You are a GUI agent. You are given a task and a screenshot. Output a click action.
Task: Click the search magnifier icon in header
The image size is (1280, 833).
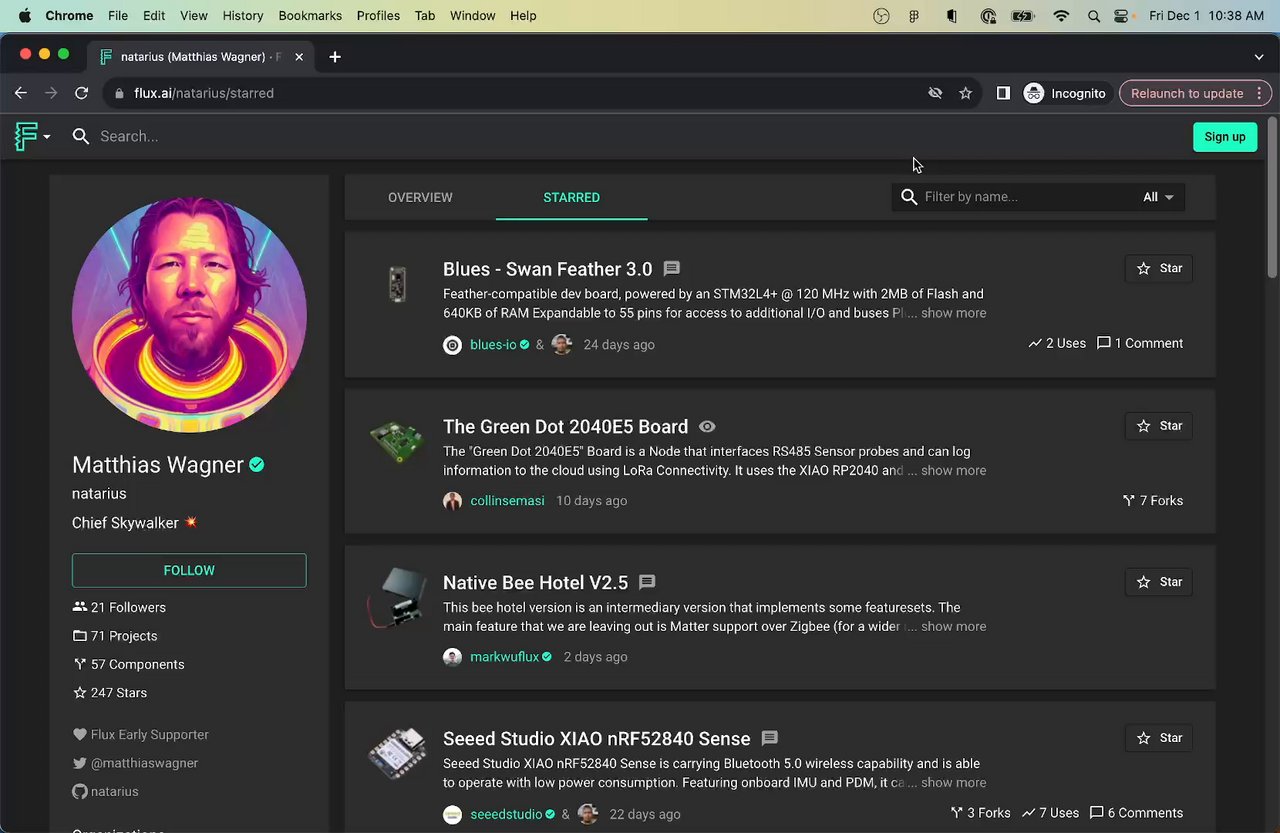point(81,136)
